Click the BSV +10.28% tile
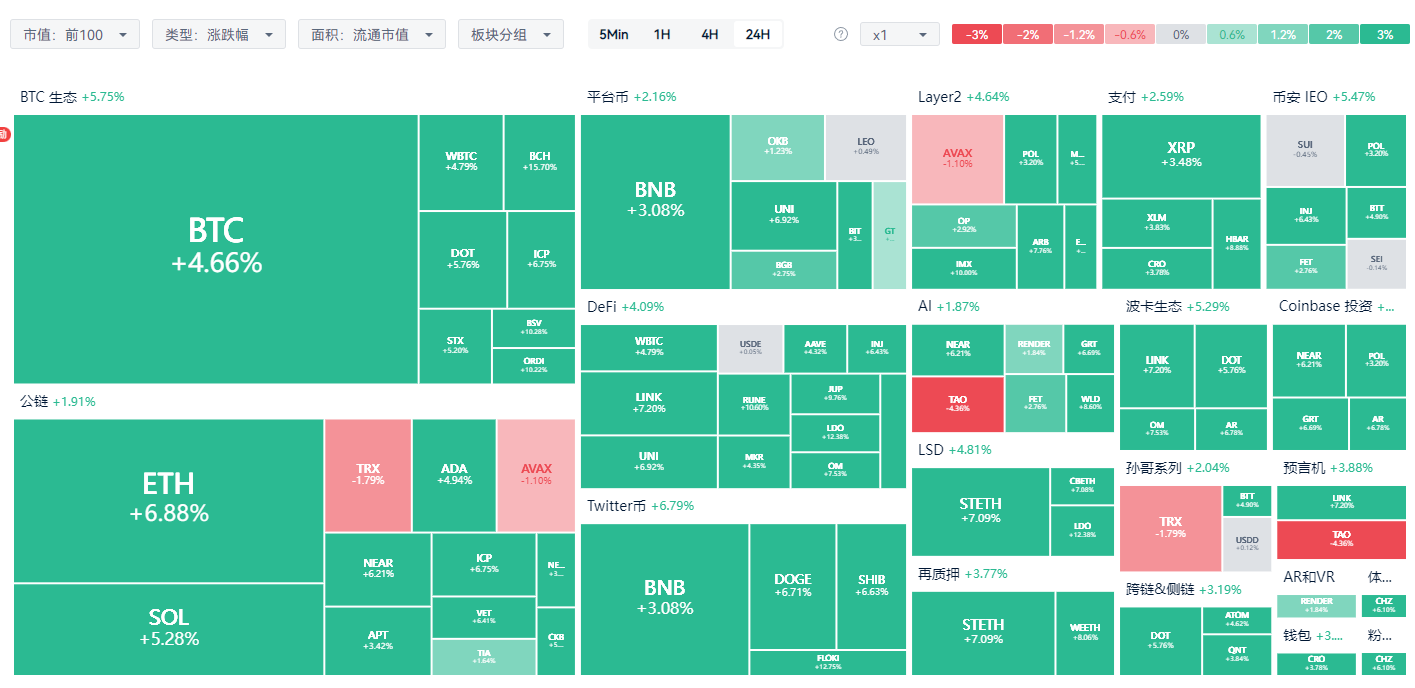Viewport: 1415px width, 688px height. 534,327
